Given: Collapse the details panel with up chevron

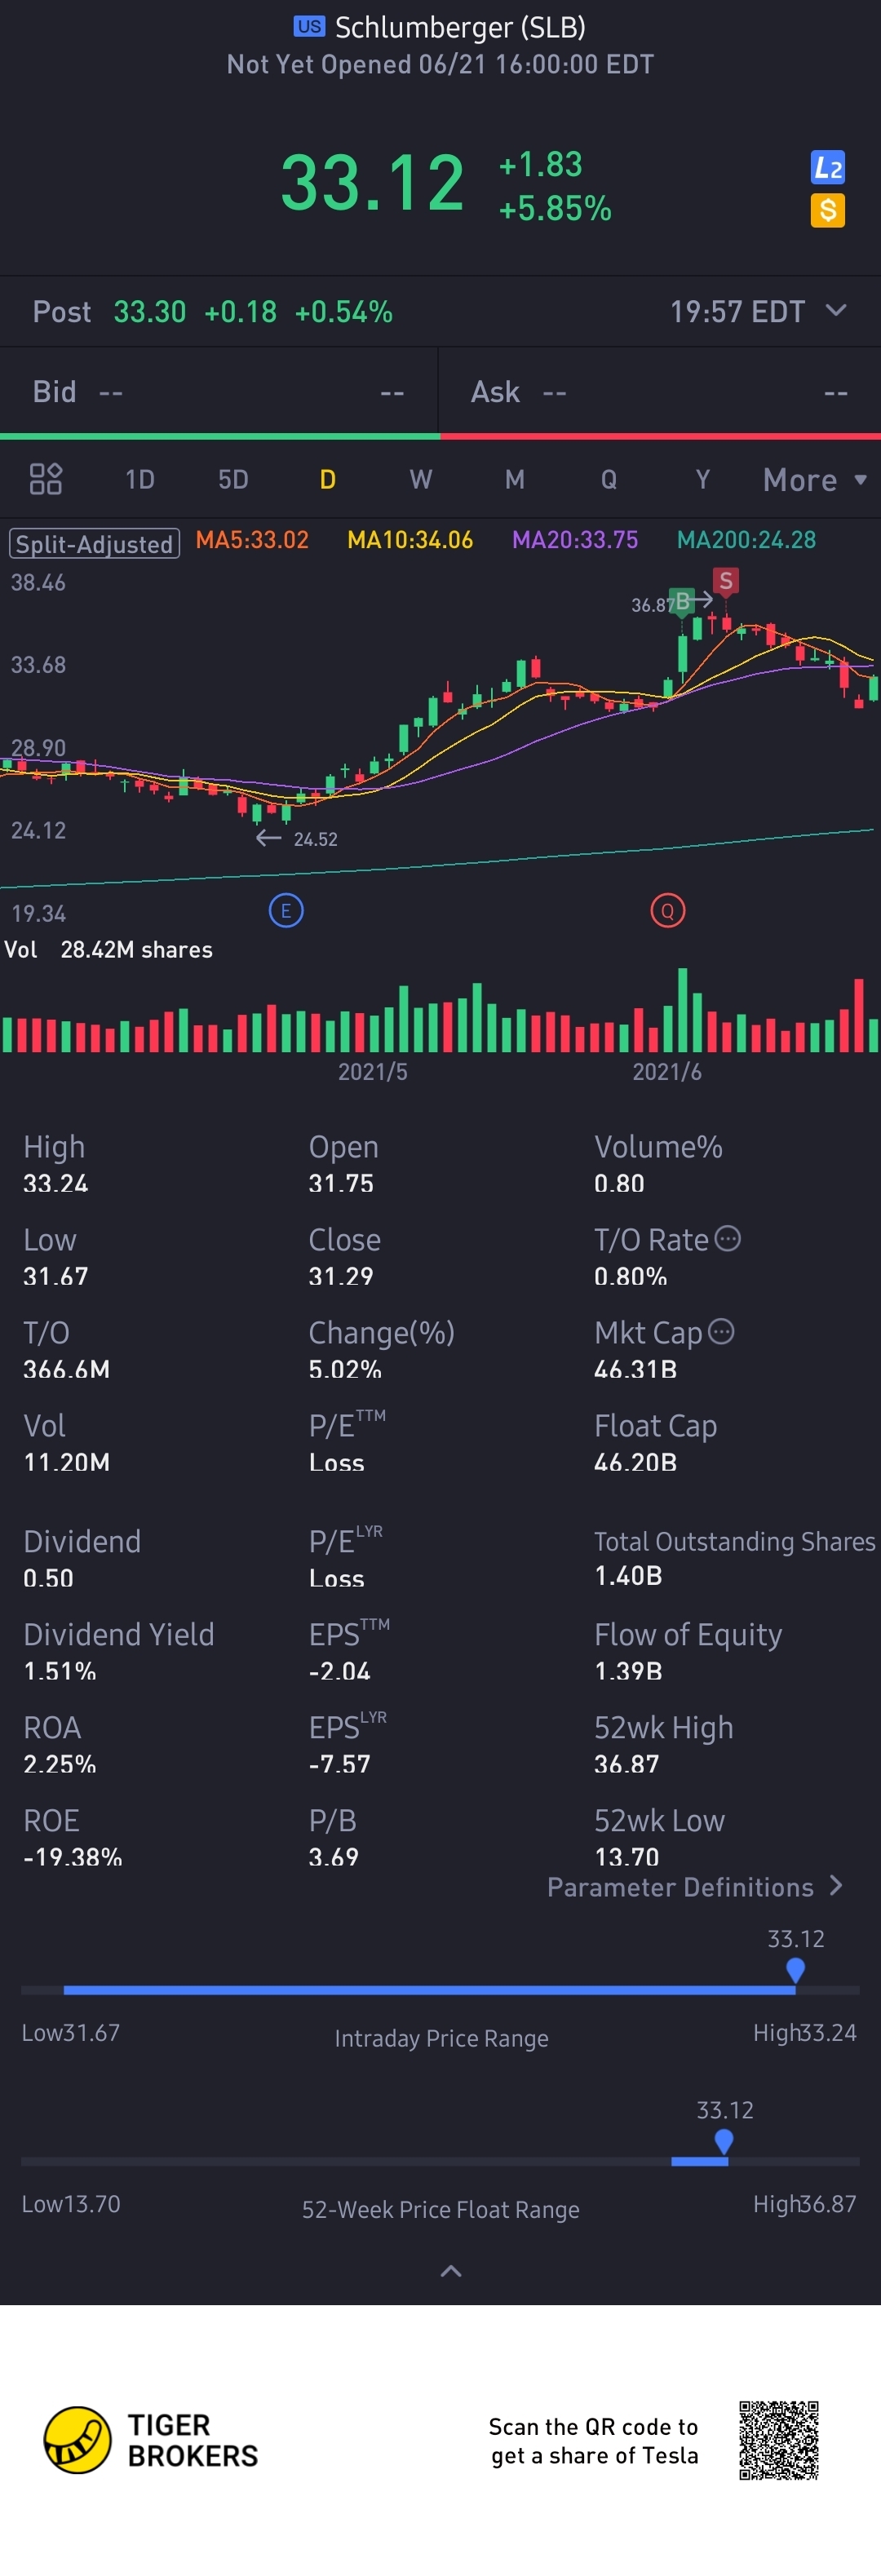Looking at the screenshot, I should [x=451, y=2271].
